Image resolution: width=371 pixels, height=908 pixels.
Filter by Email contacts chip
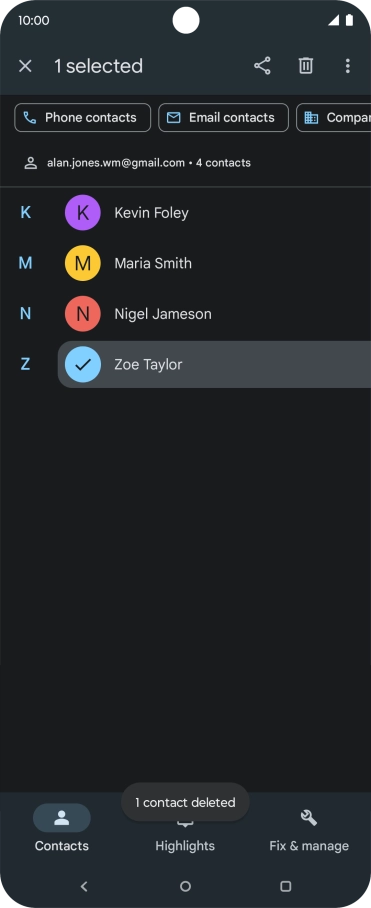[x=223, y=118]
